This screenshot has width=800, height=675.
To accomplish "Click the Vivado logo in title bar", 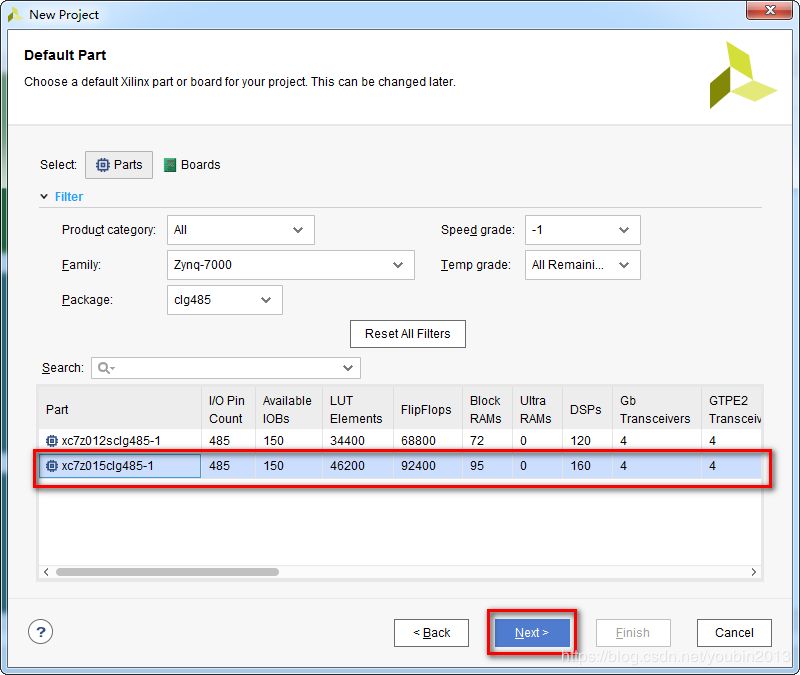I will click(15, 15).
